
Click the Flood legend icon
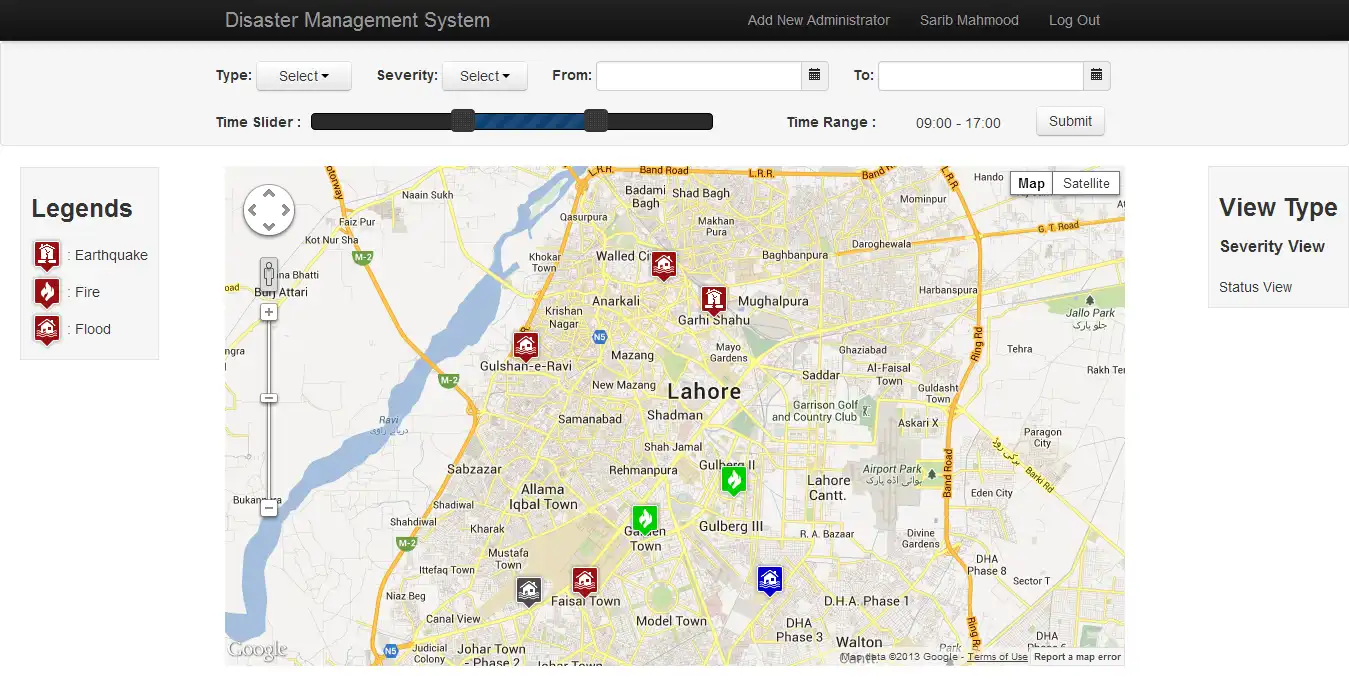(46, 329)
